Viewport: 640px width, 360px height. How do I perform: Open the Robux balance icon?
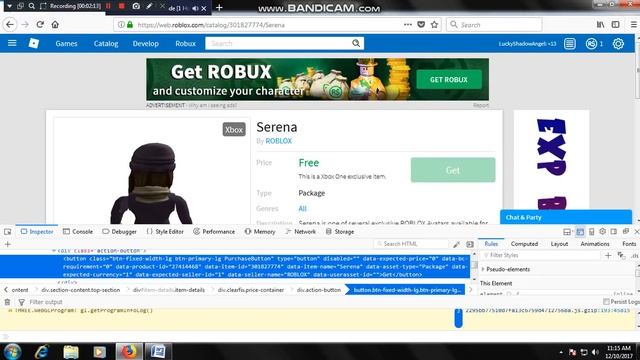(x=591, y=43)
